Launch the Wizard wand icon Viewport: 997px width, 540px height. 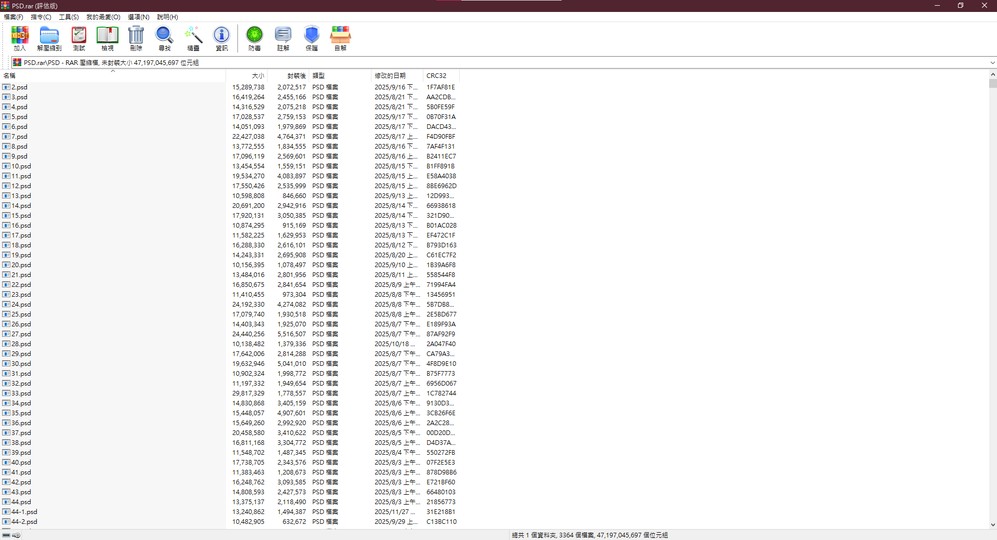click(193, 34)
